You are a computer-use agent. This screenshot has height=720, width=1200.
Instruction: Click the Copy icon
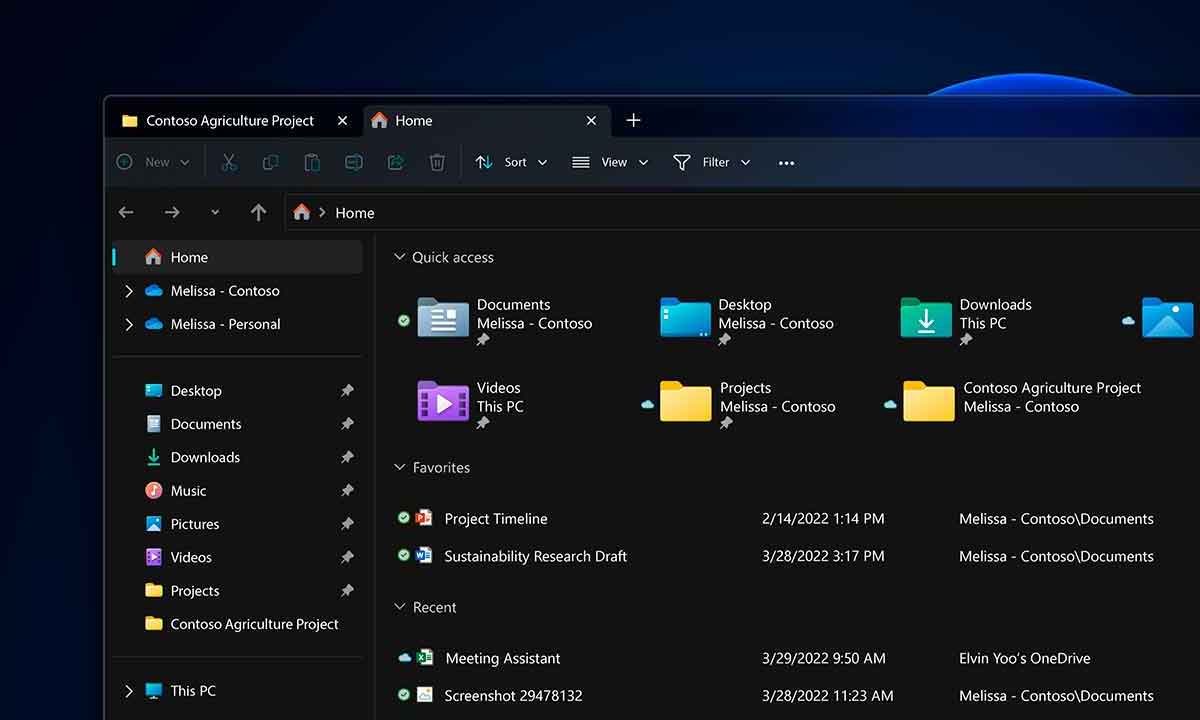(x=270, y=162)
